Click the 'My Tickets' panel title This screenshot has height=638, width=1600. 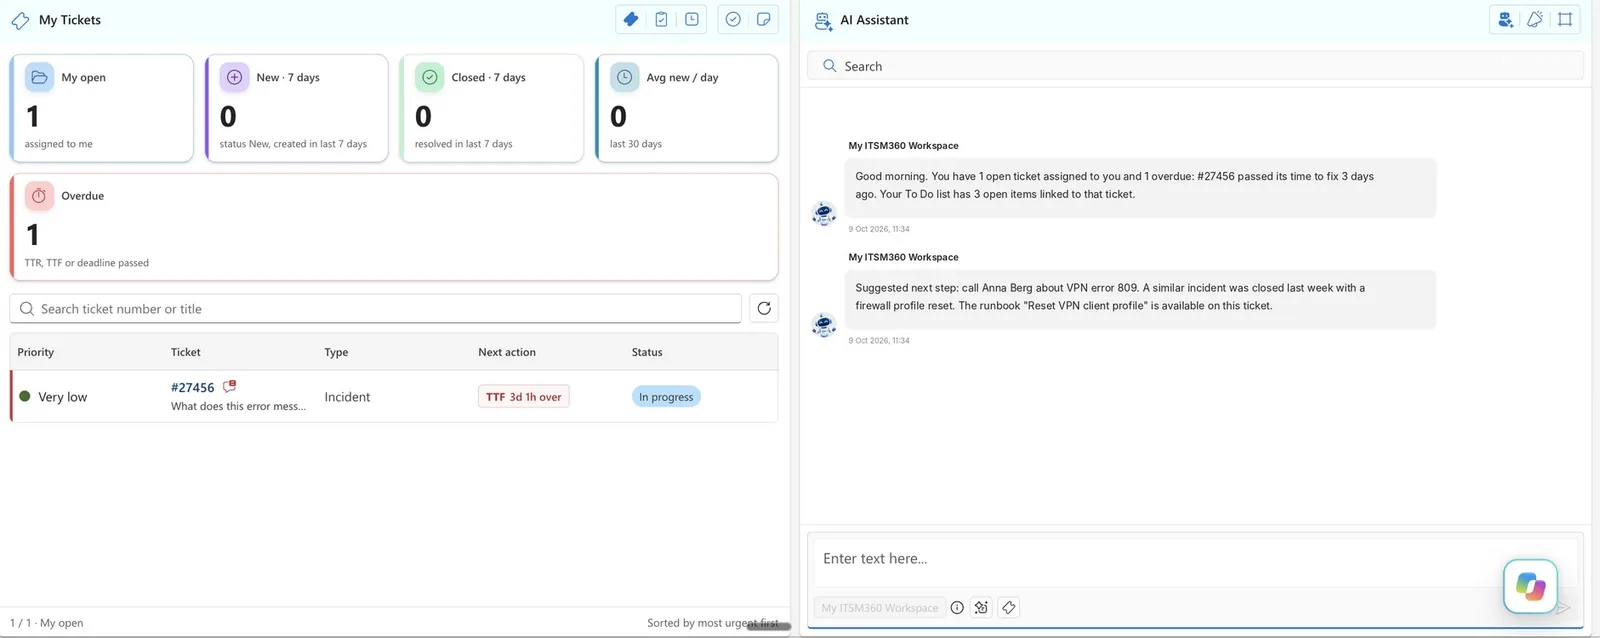point(70,20)
